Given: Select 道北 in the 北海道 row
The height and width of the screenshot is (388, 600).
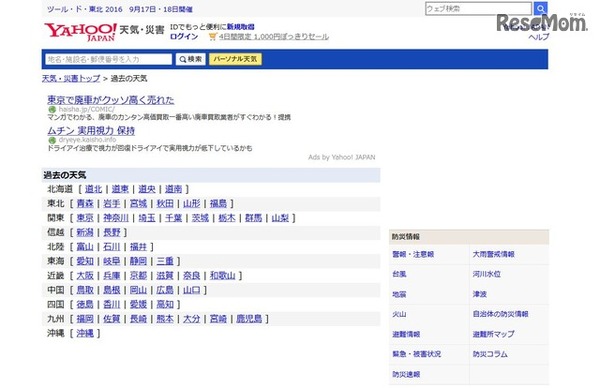Looking at the screenshot, I should click(x=94, y=189).
